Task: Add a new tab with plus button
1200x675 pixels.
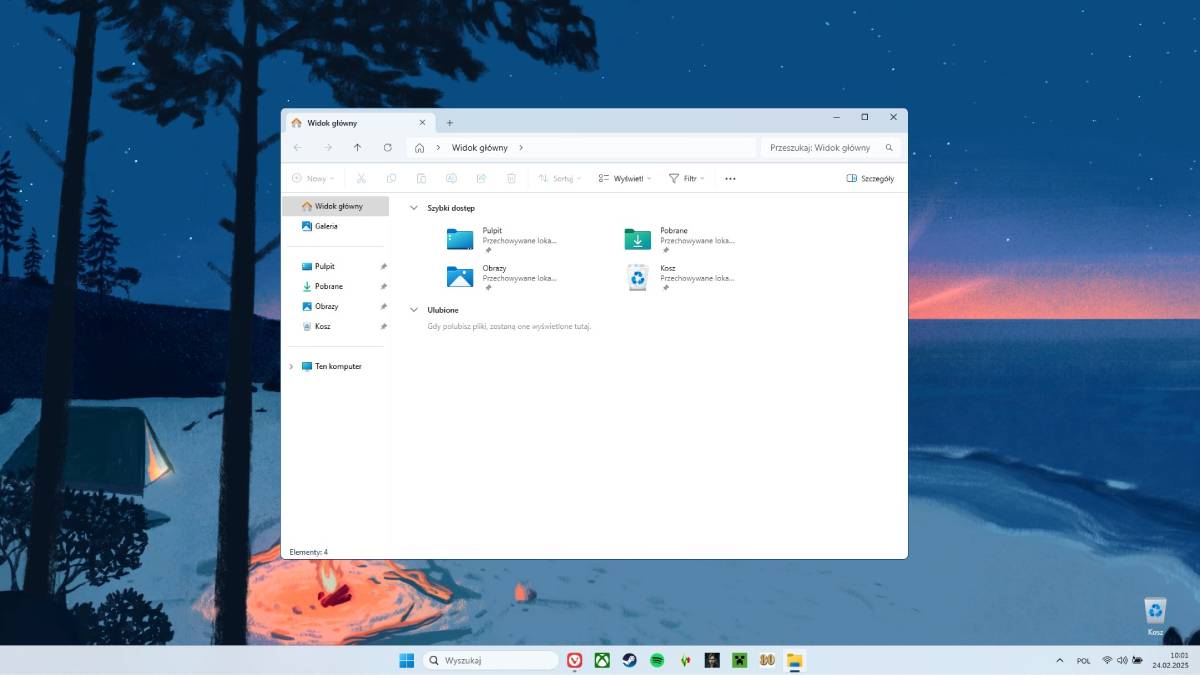Action: (449, 123)
